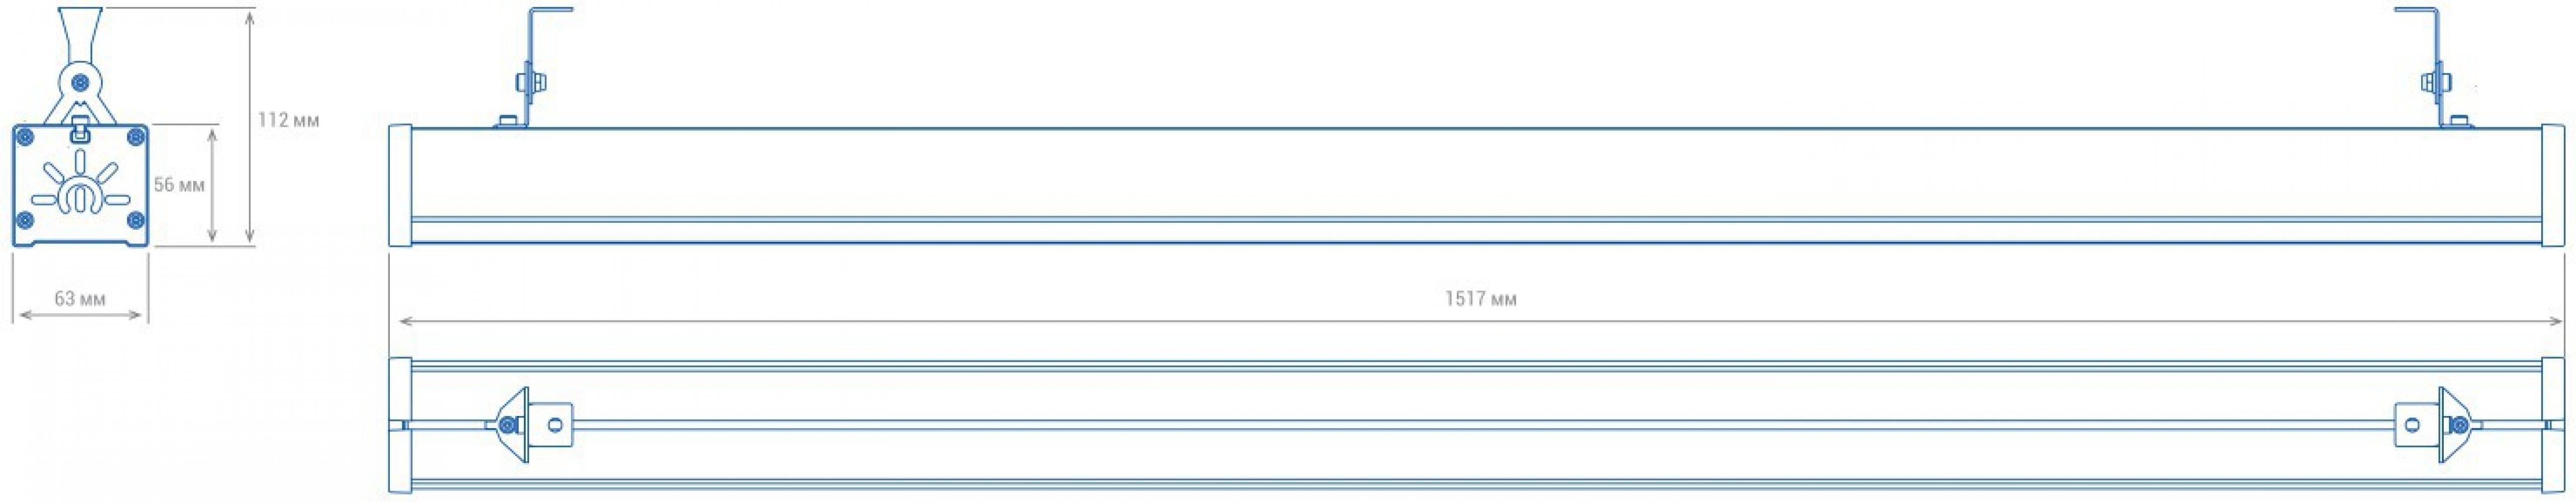Click the vertical 112 мм dimension arrow line
The width and height of the screenshot is (2576, 503).
pos(250,125)
